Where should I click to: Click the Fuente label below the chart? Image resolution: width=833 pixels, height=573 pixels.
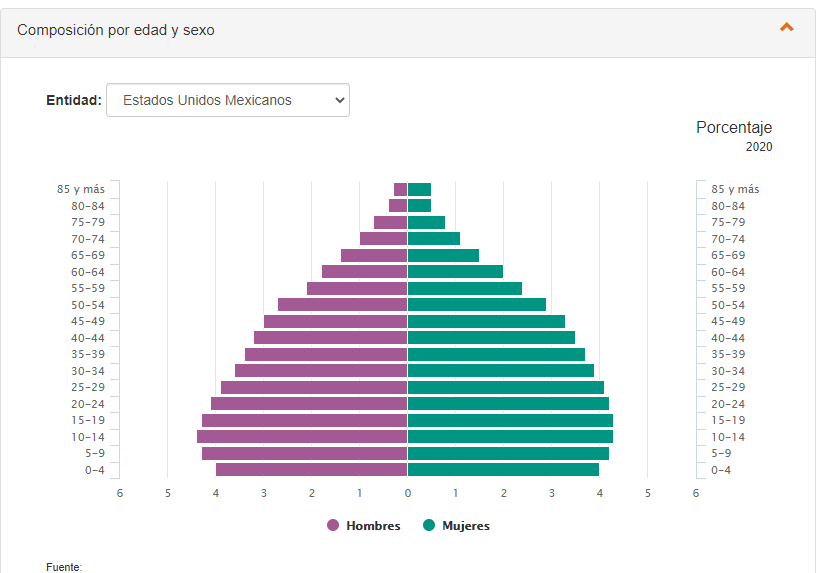(x=64, y=567)
